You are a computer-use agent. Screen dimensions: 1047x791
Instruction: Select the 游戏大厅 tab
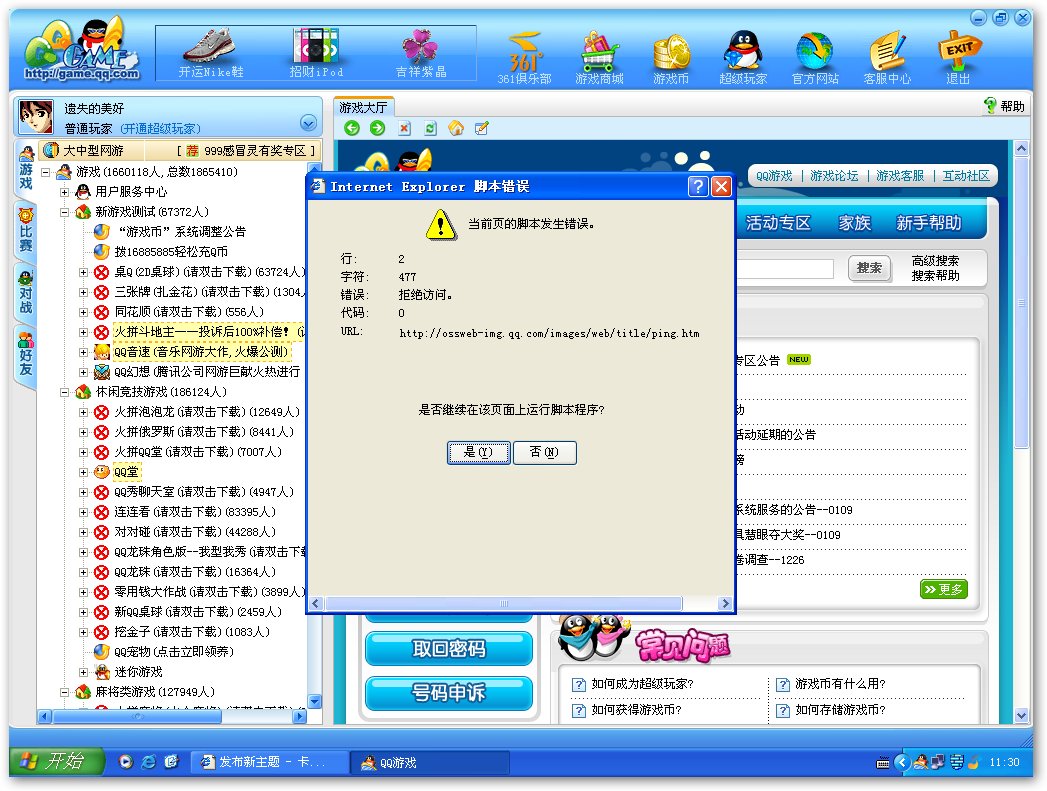[x=363, y=107]
